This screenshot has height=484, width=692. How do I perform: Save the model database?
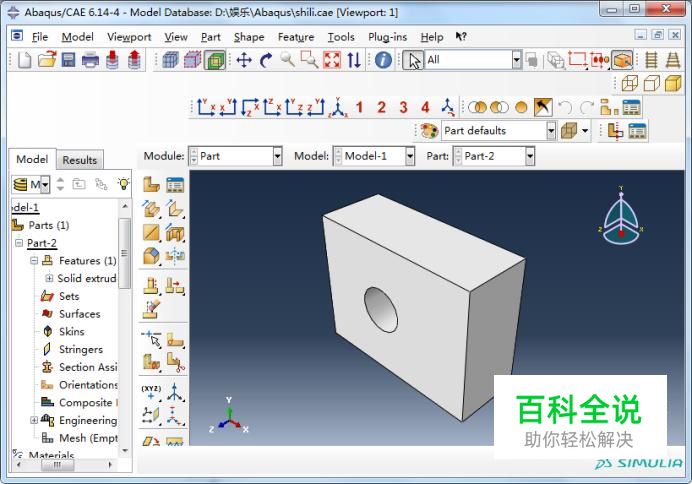pyautogui.click(x=68, y=60)
